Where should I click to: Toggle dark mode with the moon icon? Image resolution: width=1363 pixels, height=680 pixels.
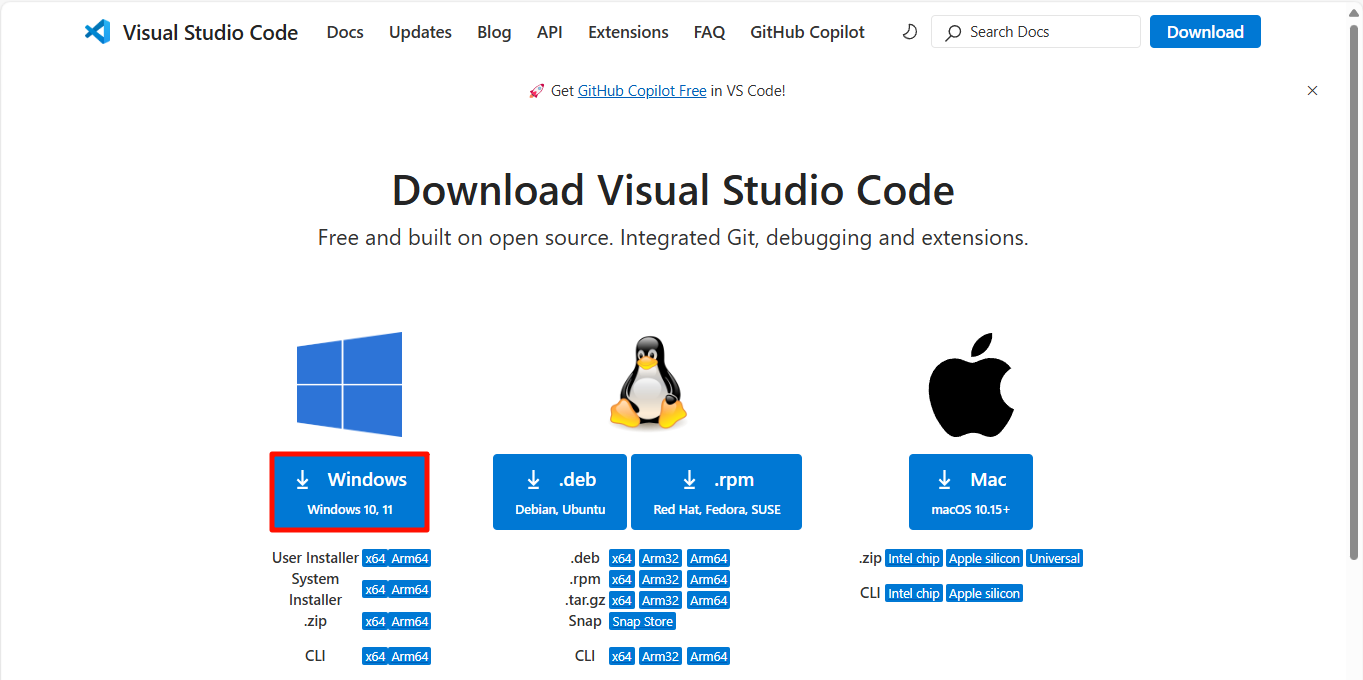point(908,31)
